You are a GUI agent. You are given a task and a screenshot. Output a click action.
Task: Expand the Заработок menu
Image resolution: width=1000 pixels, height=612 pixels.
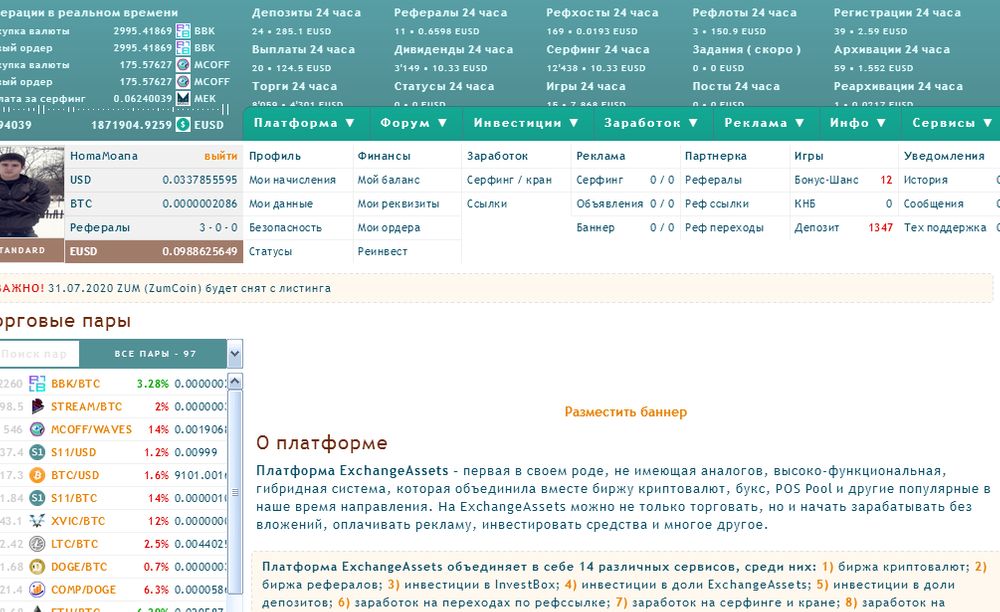(x=651, y=123)
